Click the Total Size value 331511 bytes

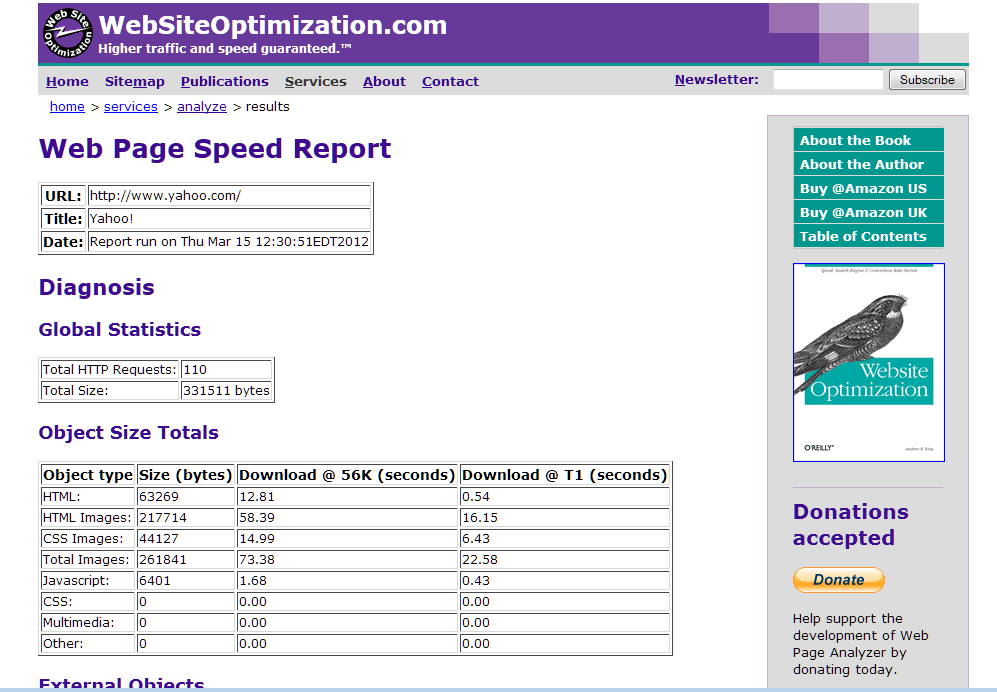226,390
